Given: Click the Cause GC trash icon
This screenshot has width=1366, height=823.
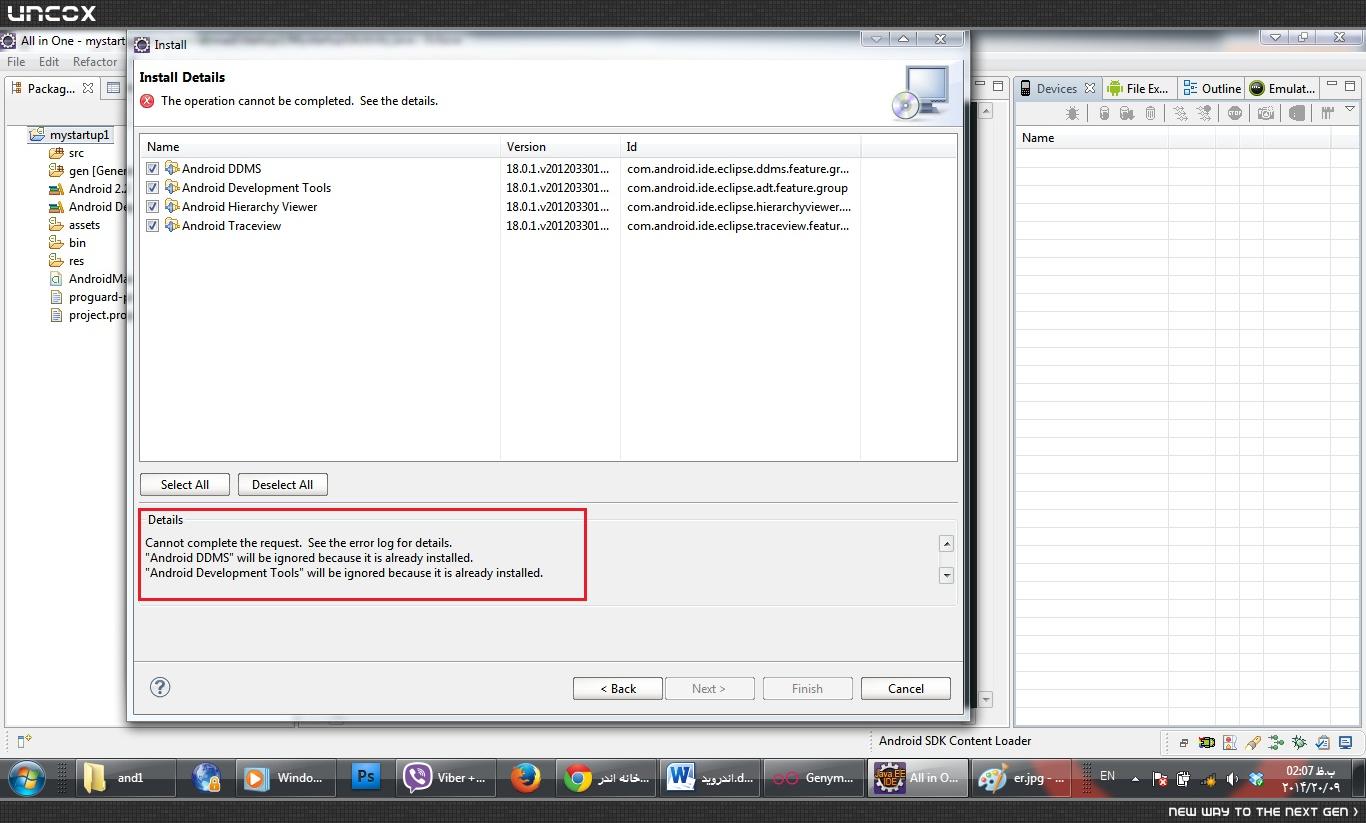Looking at the screenshot, I should [1150, 113].
